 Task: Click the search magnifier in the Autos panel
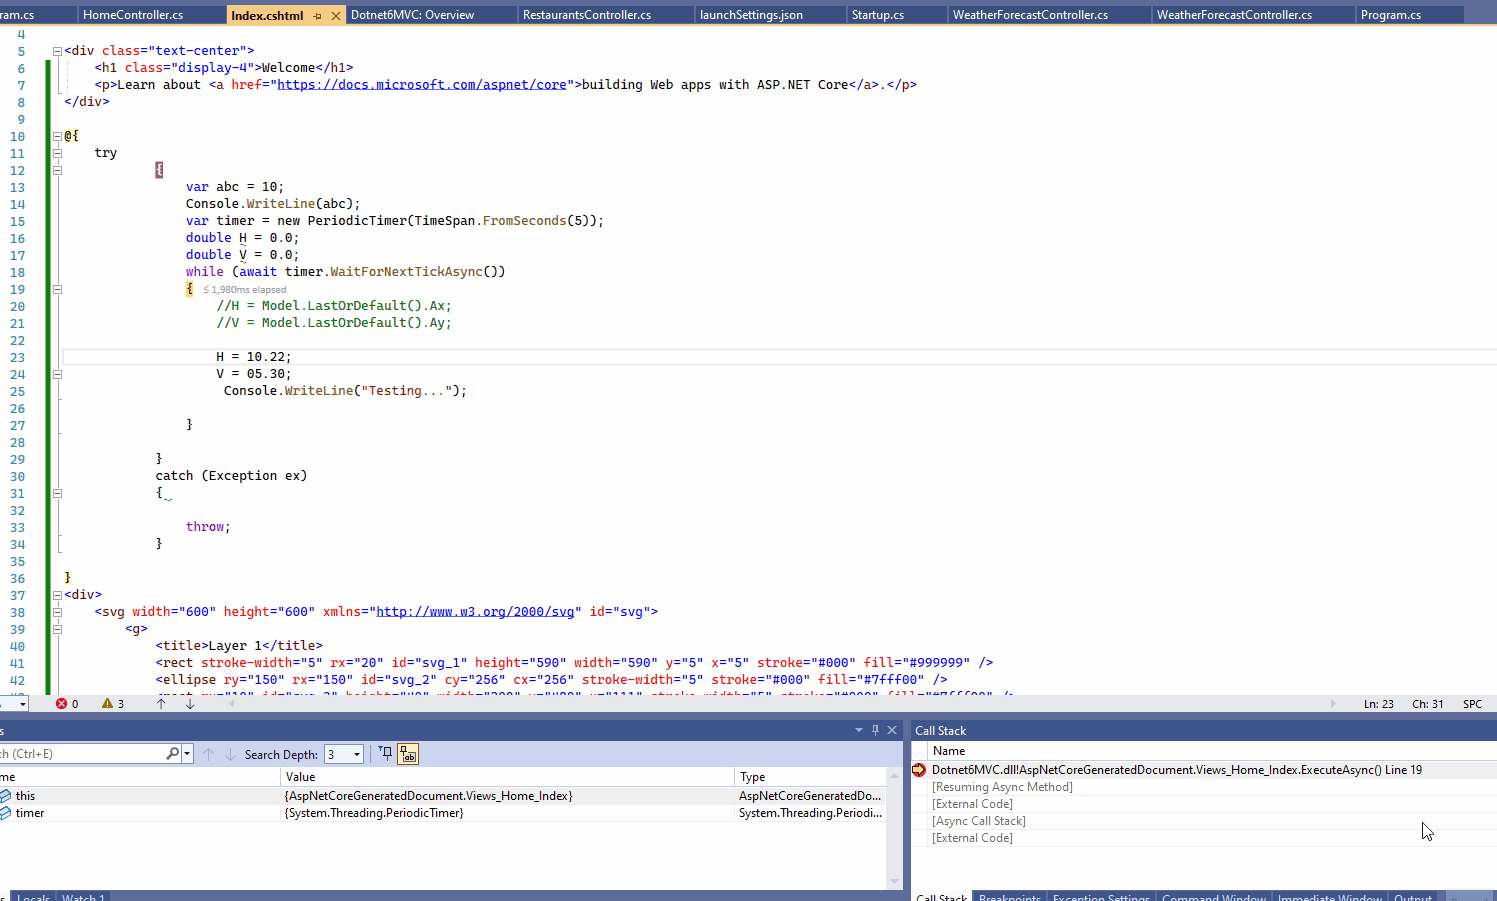172,754
